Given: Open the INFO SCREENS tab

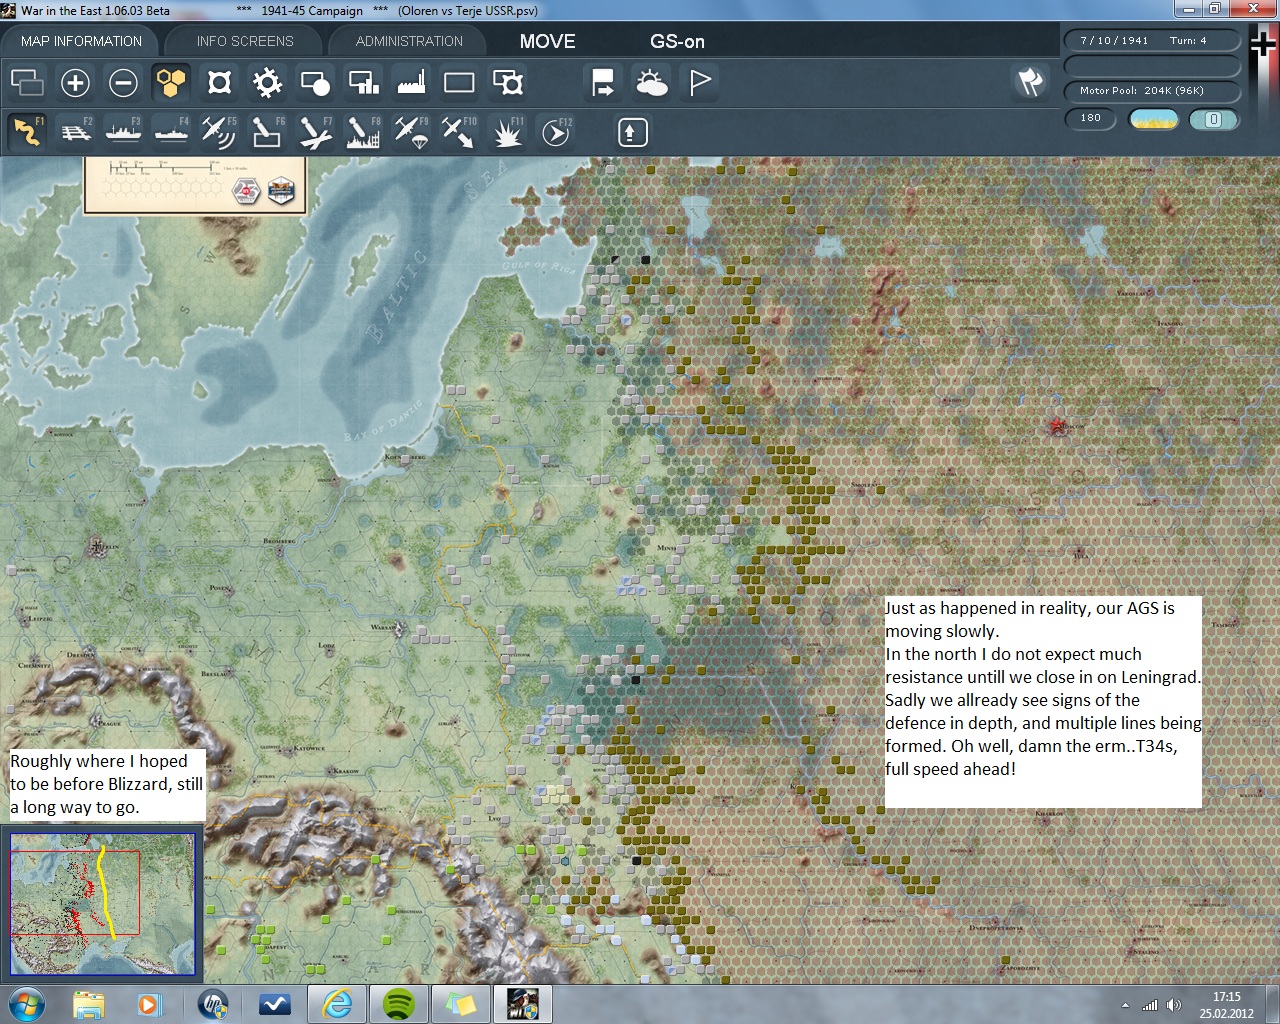Looking at the screenshot, I should tap(245, 41).
